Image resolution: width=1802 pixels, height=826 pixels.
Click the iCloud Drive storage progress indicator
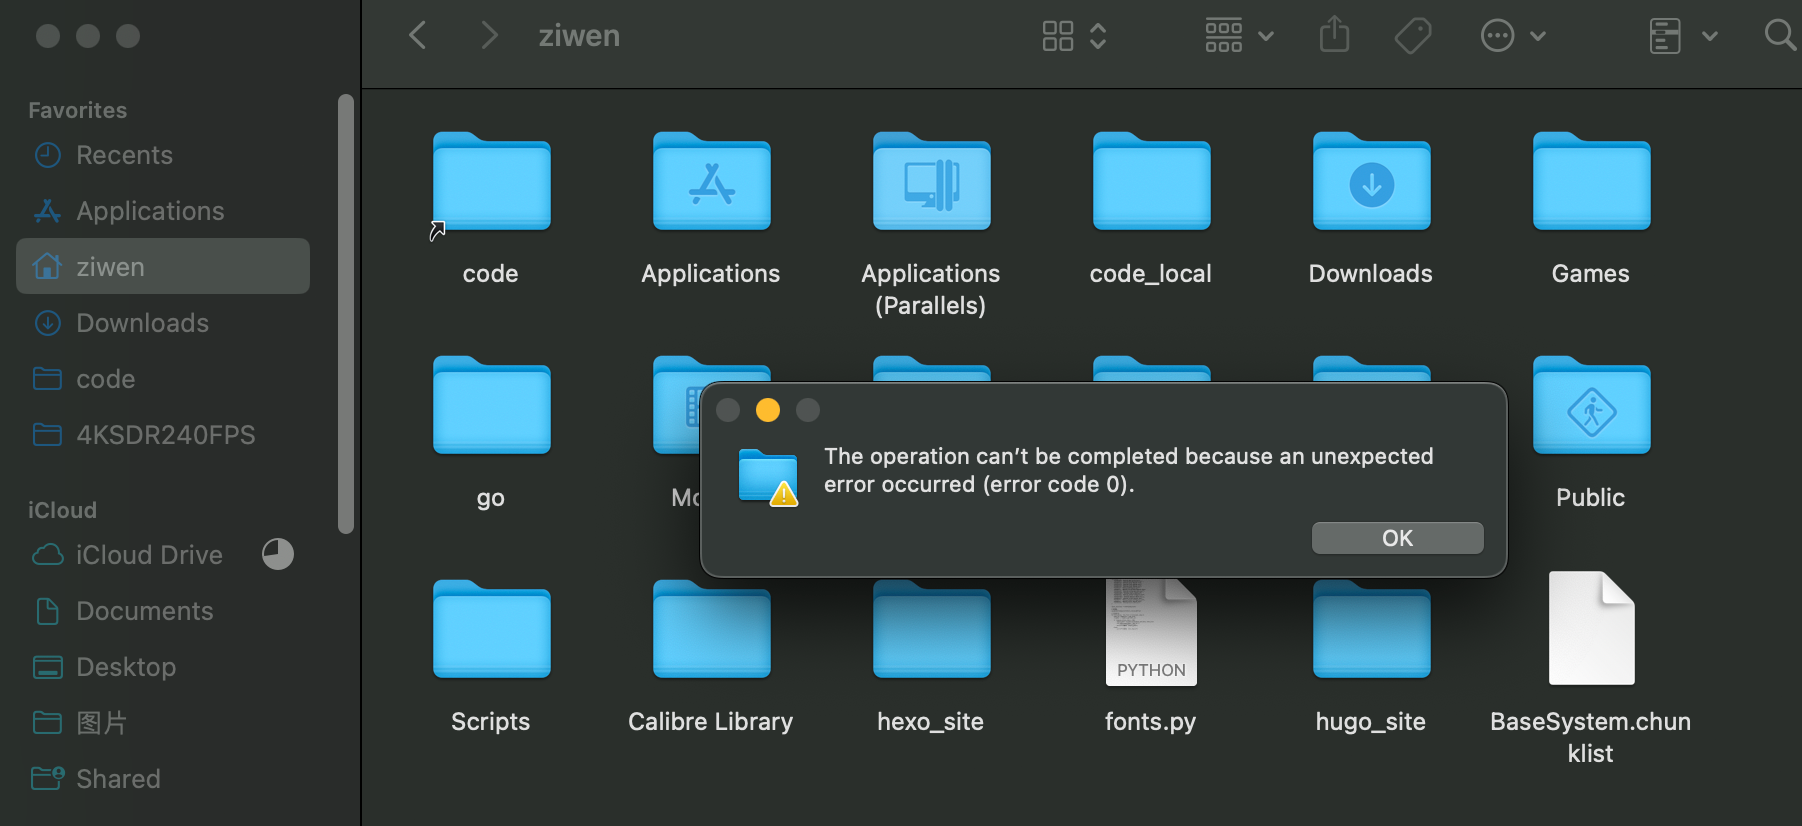(x=278, y=554)
